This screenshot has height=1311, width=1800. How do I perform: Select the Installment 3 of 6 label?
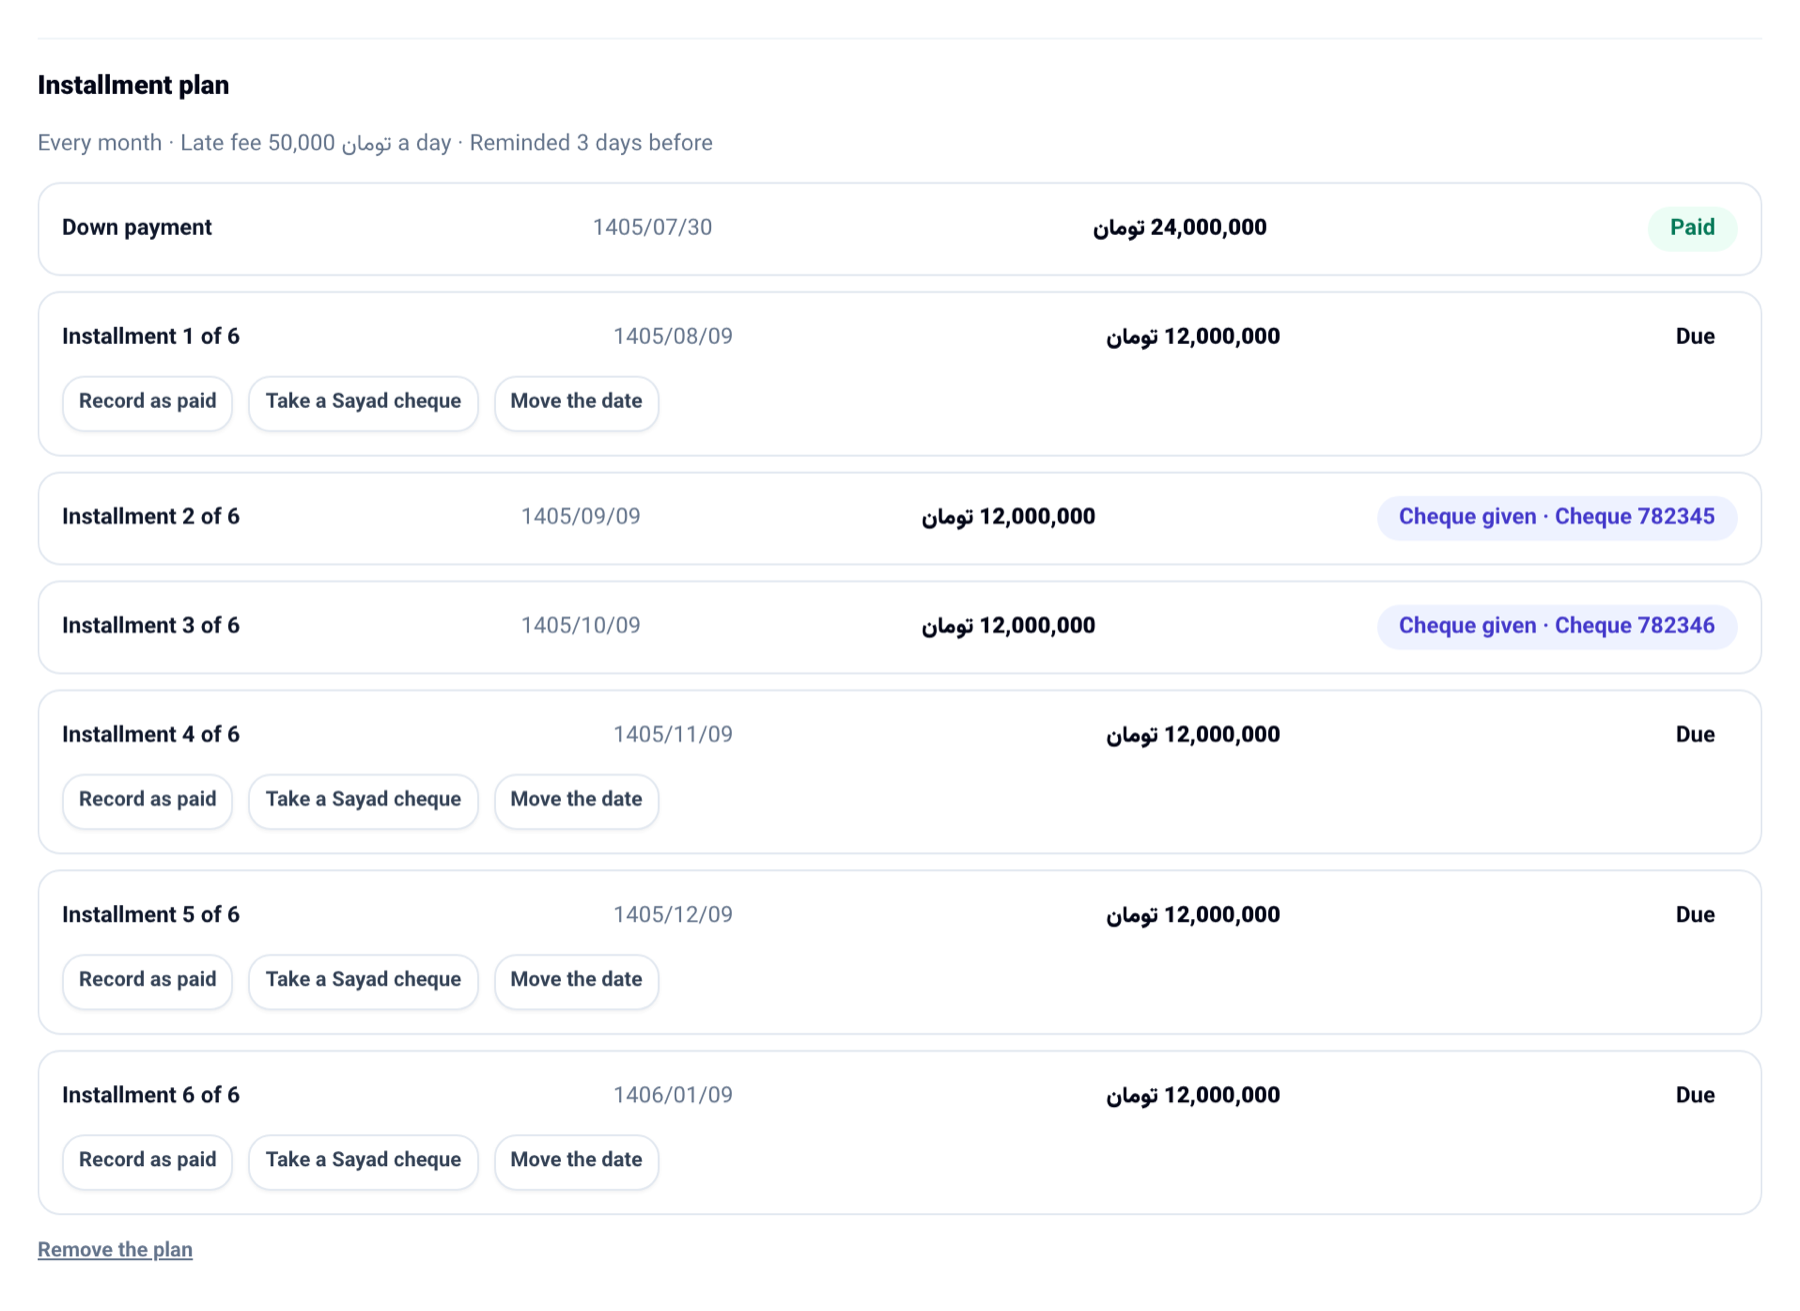151,626
